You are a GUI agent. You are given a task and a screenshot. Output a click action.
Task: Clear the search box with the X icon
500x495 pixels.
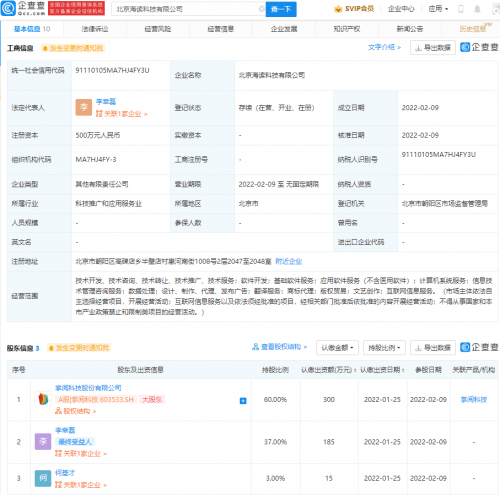click(x=262, y=9)
